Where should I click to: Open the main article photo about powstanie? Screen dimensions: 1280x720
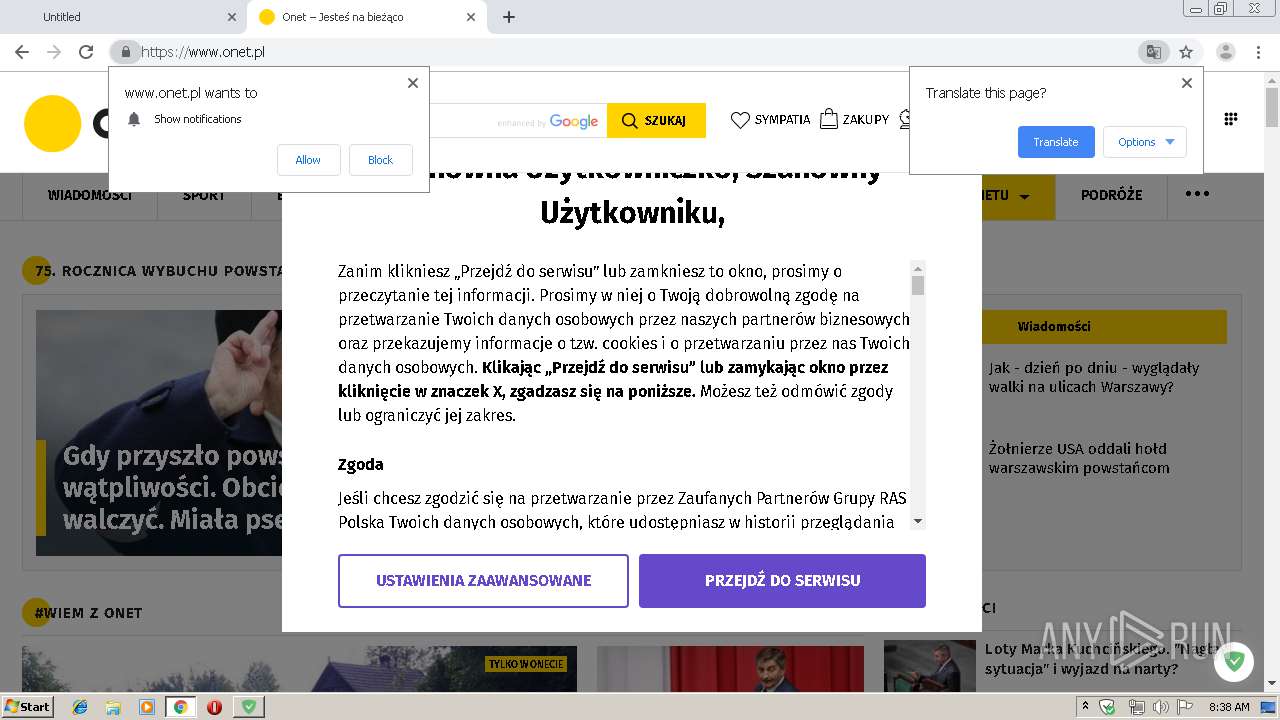pyautogui.click(x=160, y=433)
